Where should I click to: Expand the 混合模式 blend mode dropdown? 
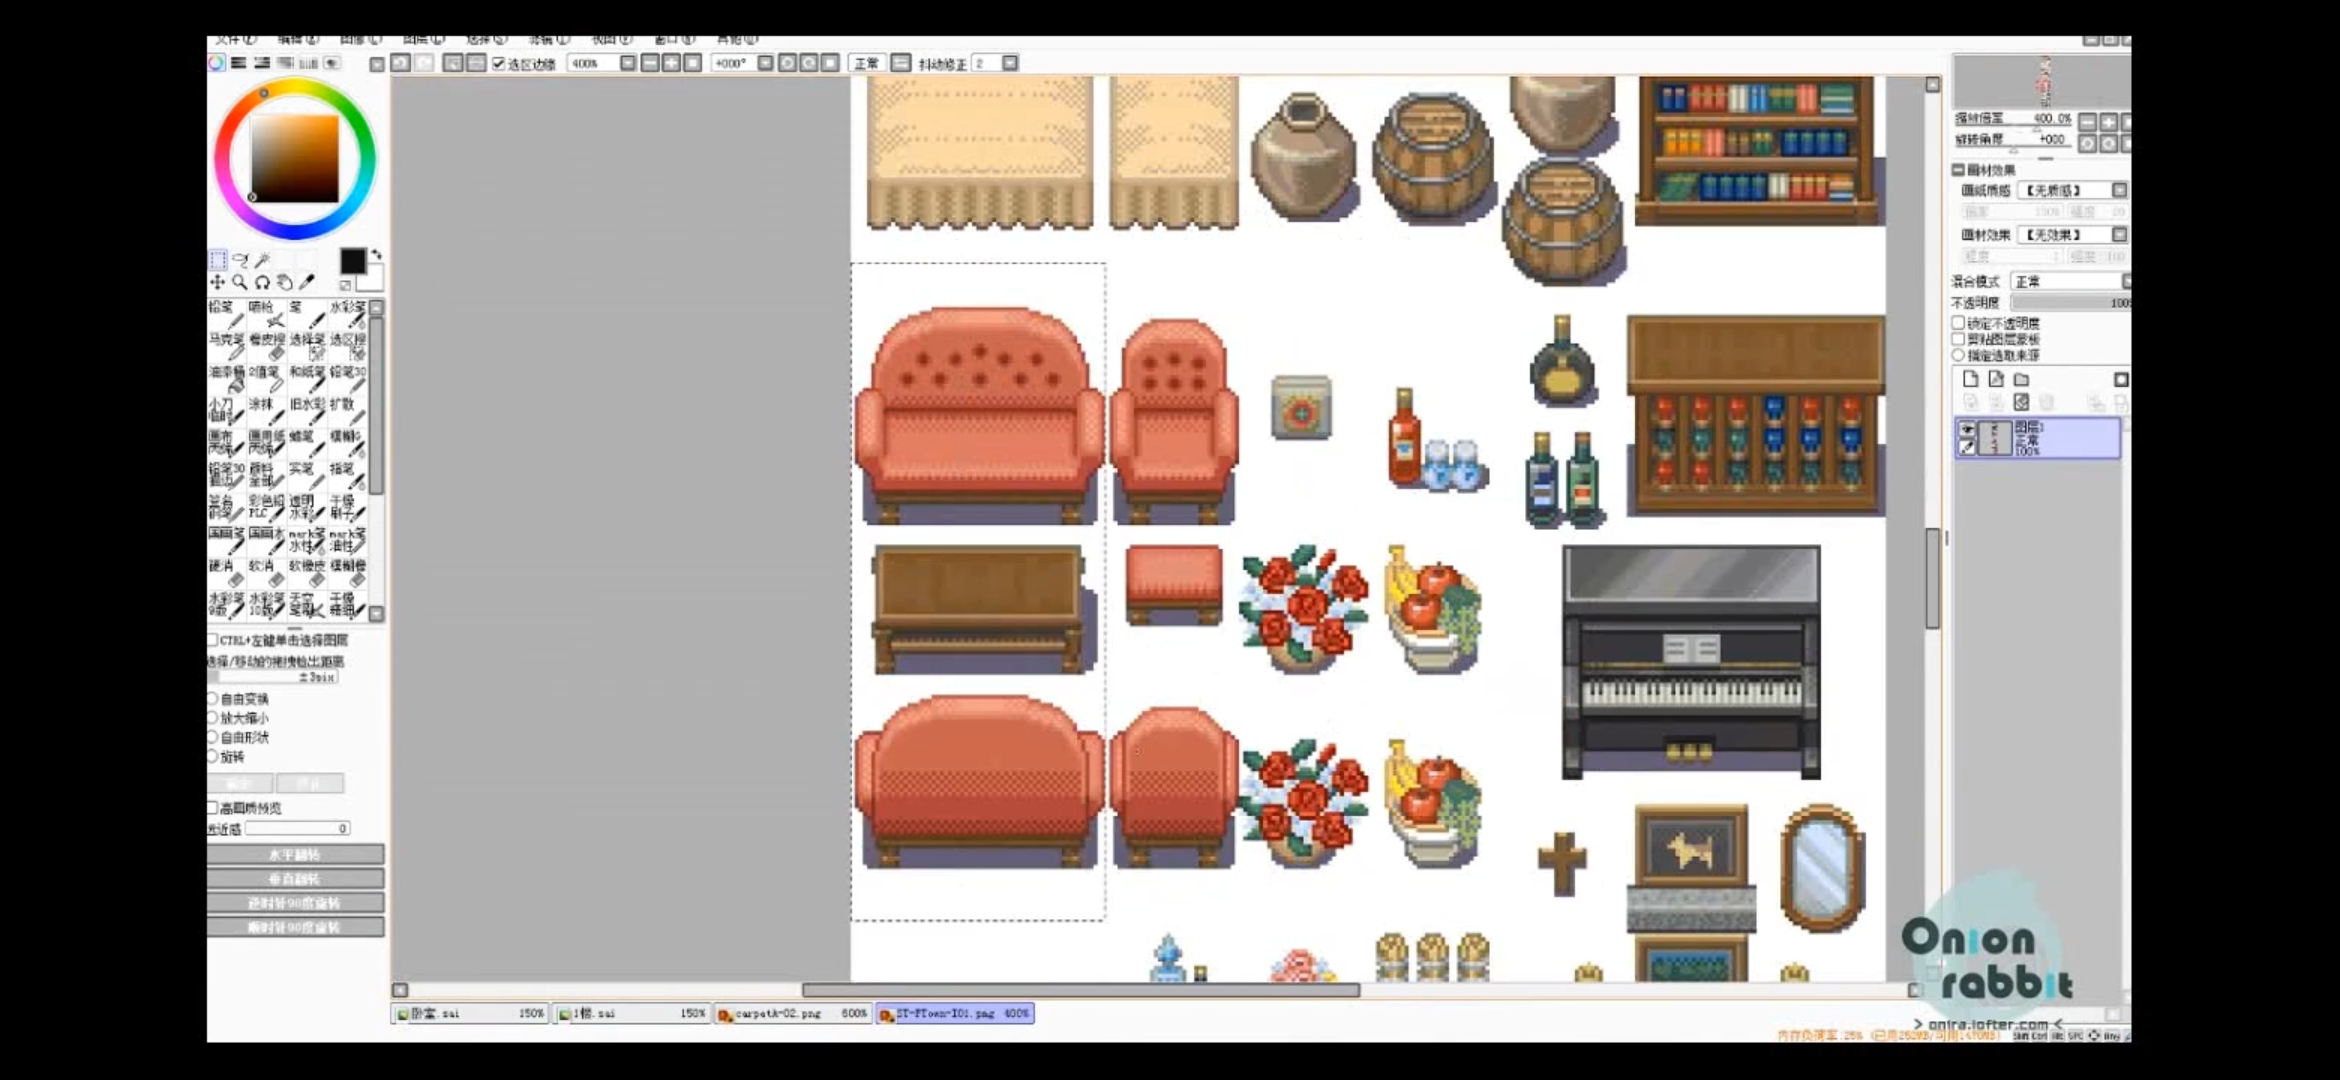2070,281
